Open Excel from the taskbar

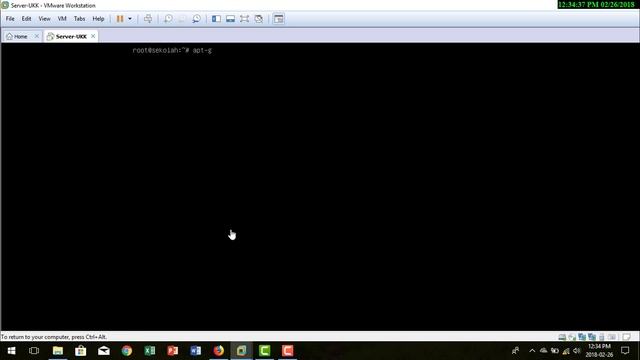(150, 351)
